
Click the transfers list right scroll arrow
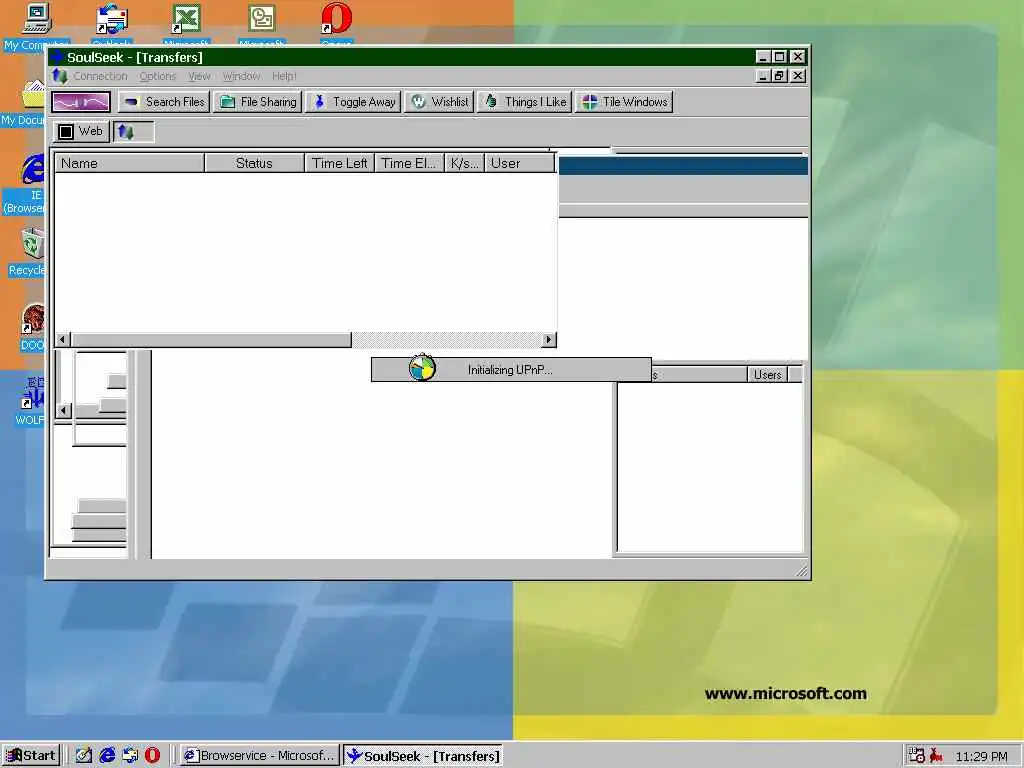549,340
